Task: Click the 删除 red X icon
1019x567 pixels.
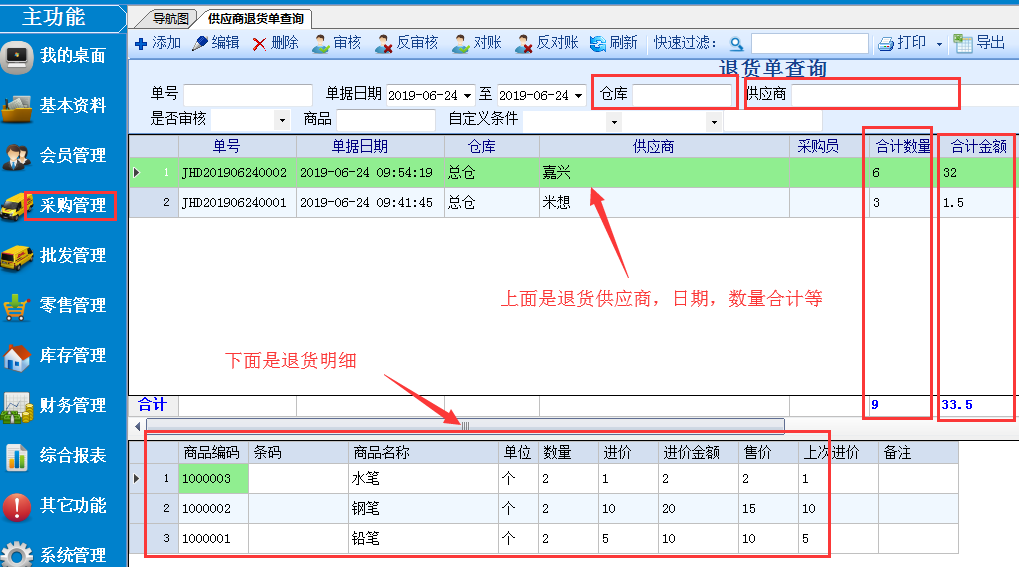Action: pos(259,44)
